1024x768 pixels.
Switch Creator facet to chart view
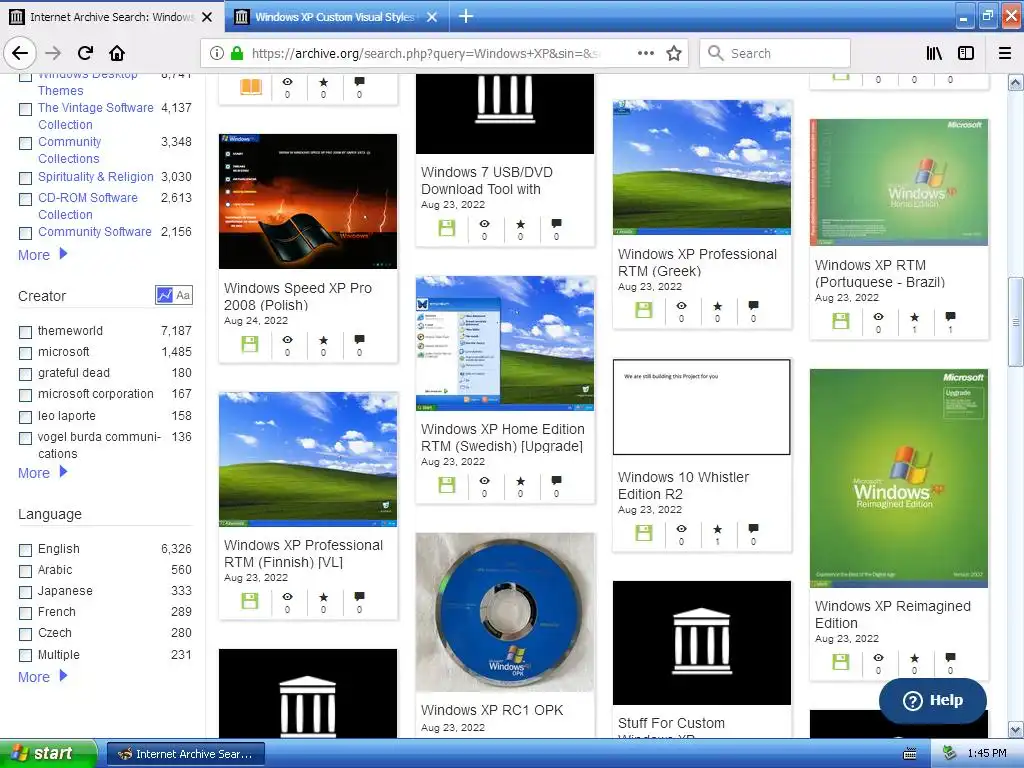165,295
